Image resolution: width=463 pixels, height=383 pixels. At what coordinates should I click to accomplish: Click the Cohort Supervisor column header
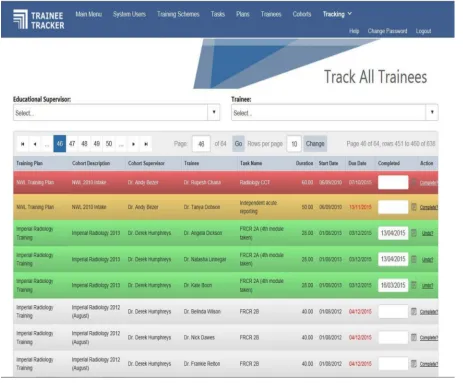(x=146, y=163)
